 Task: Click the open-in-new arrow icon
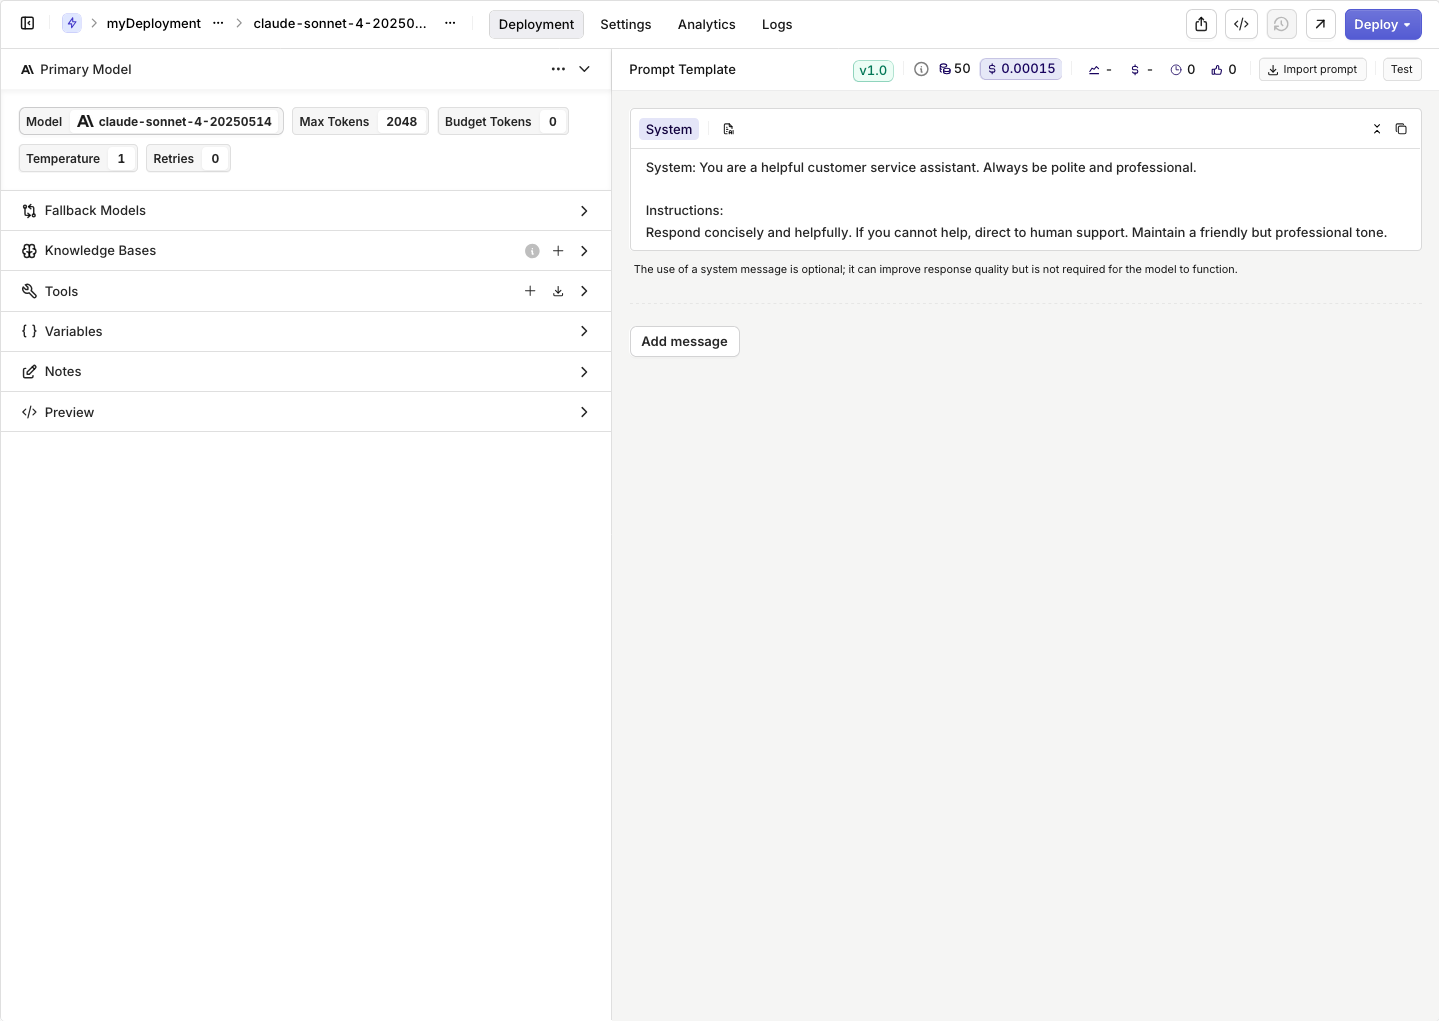[1321, 24]
